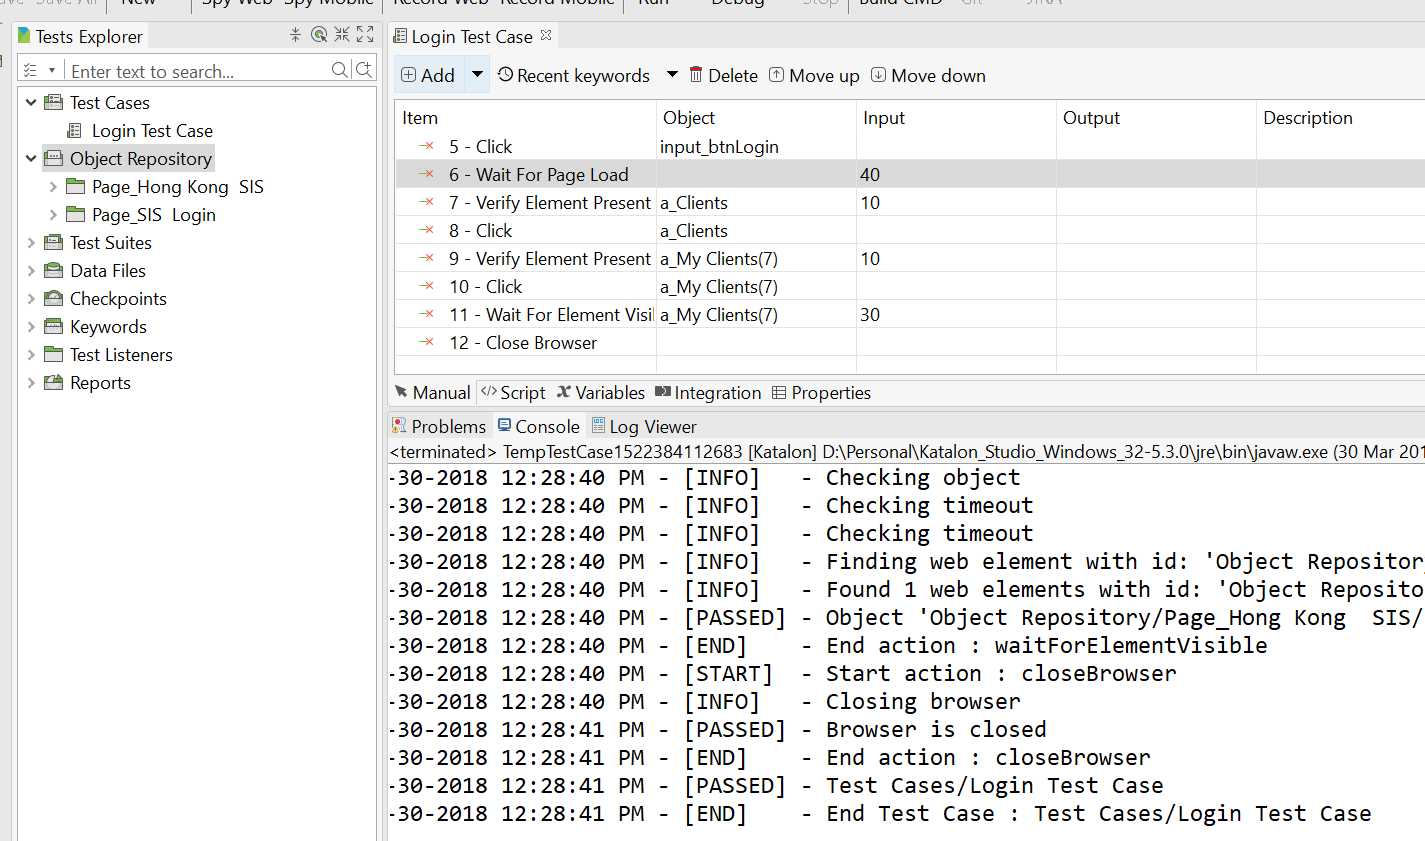Expand the Page_SIS Login folder
Image resolution: width=1425 pixels, height=841 pixels.
click(53, 214)
